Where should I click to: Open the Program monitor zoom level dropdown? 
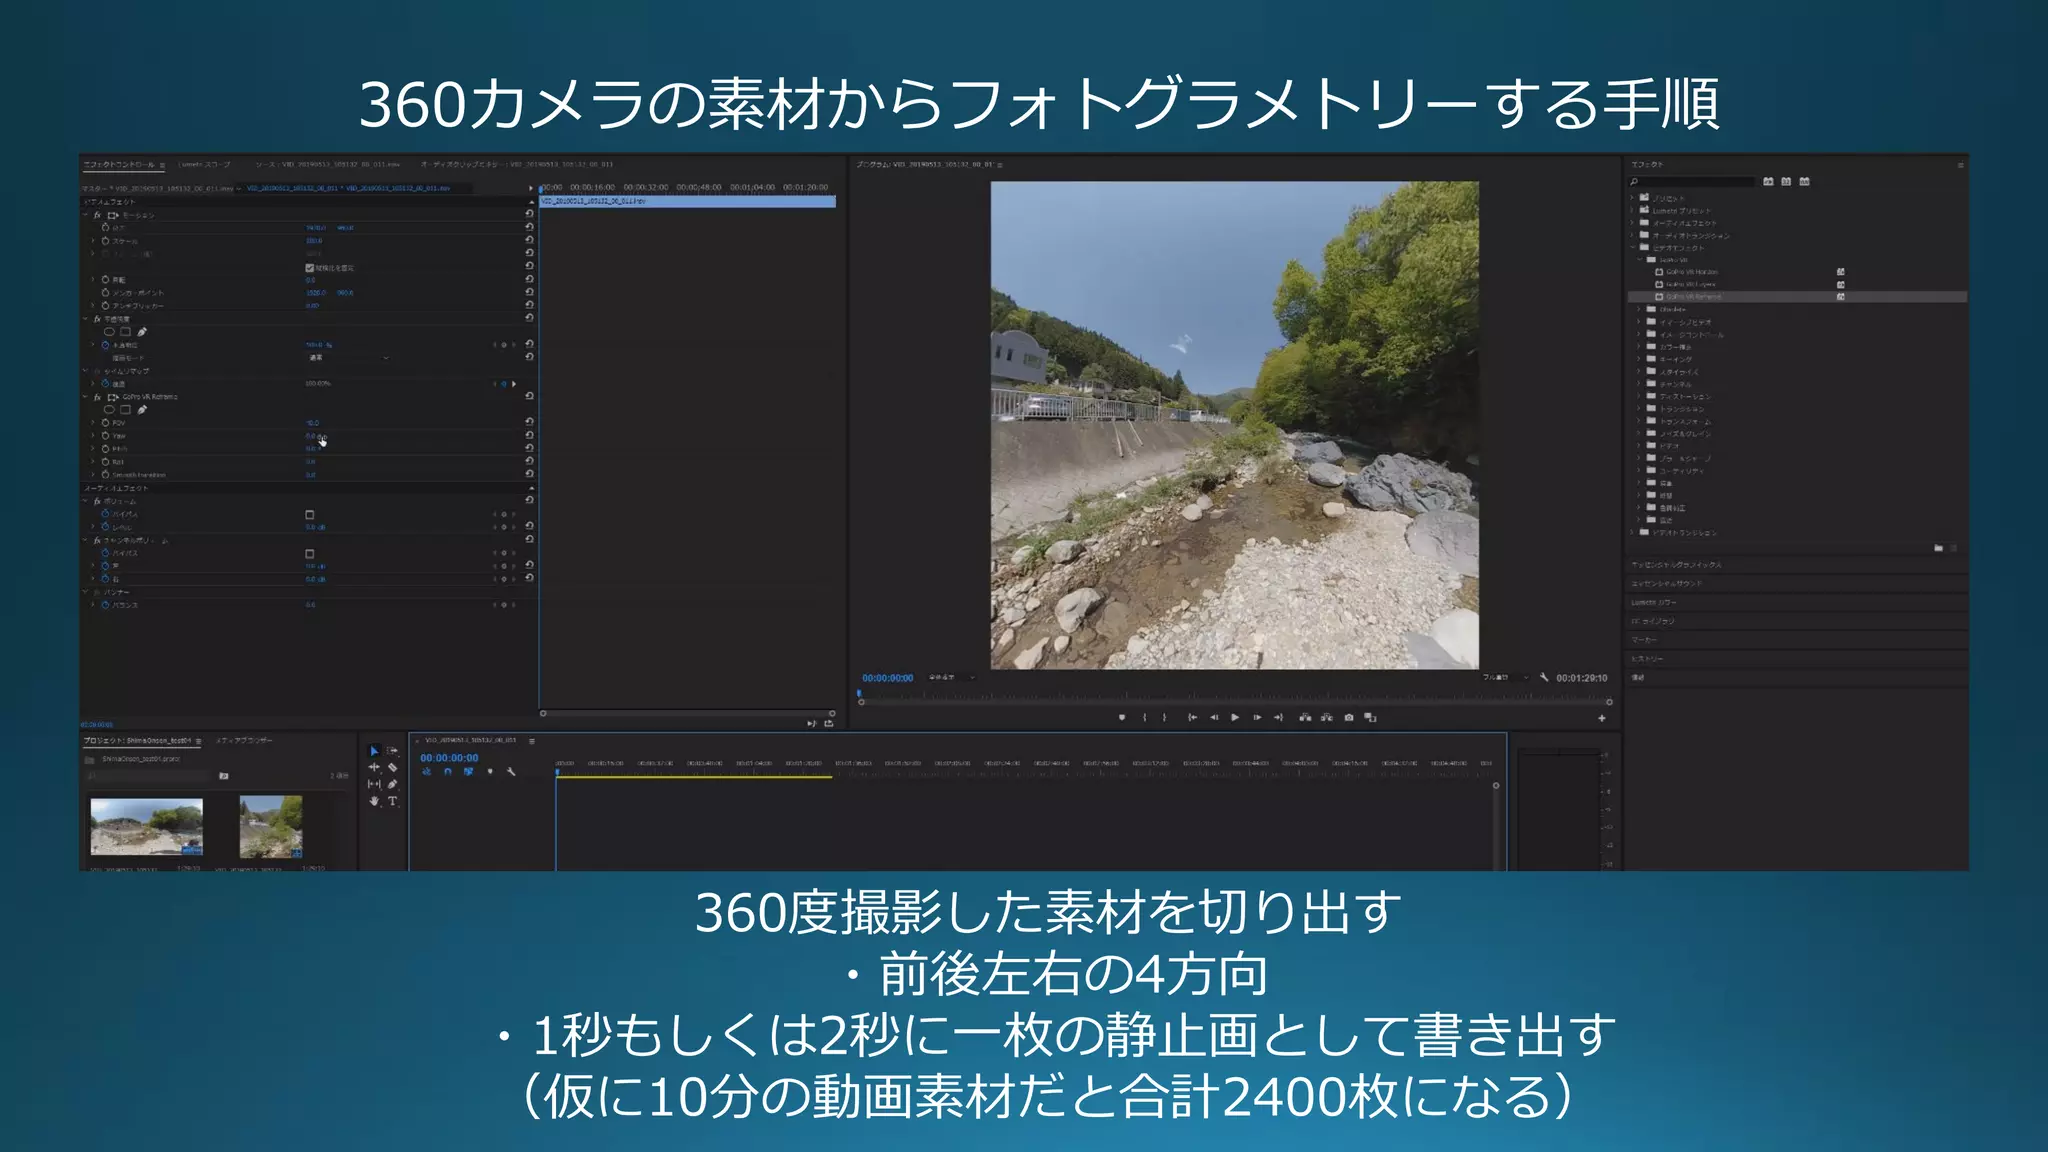click(x=951, y=677)
